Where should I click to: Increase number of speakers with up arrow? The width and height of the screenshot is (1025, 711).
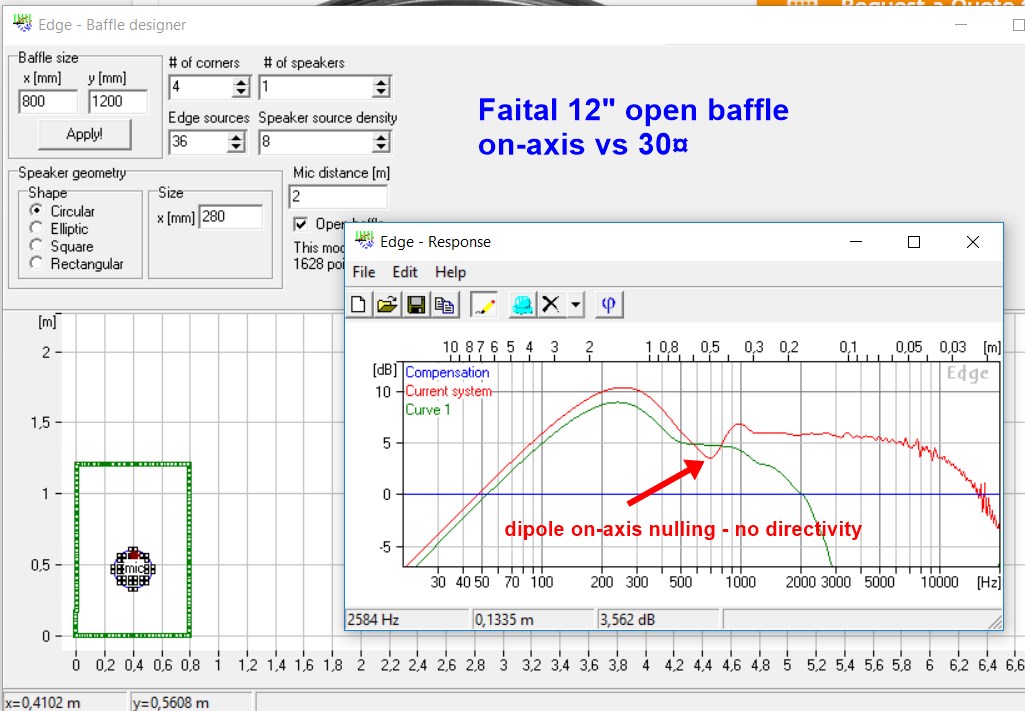point(381,82)
